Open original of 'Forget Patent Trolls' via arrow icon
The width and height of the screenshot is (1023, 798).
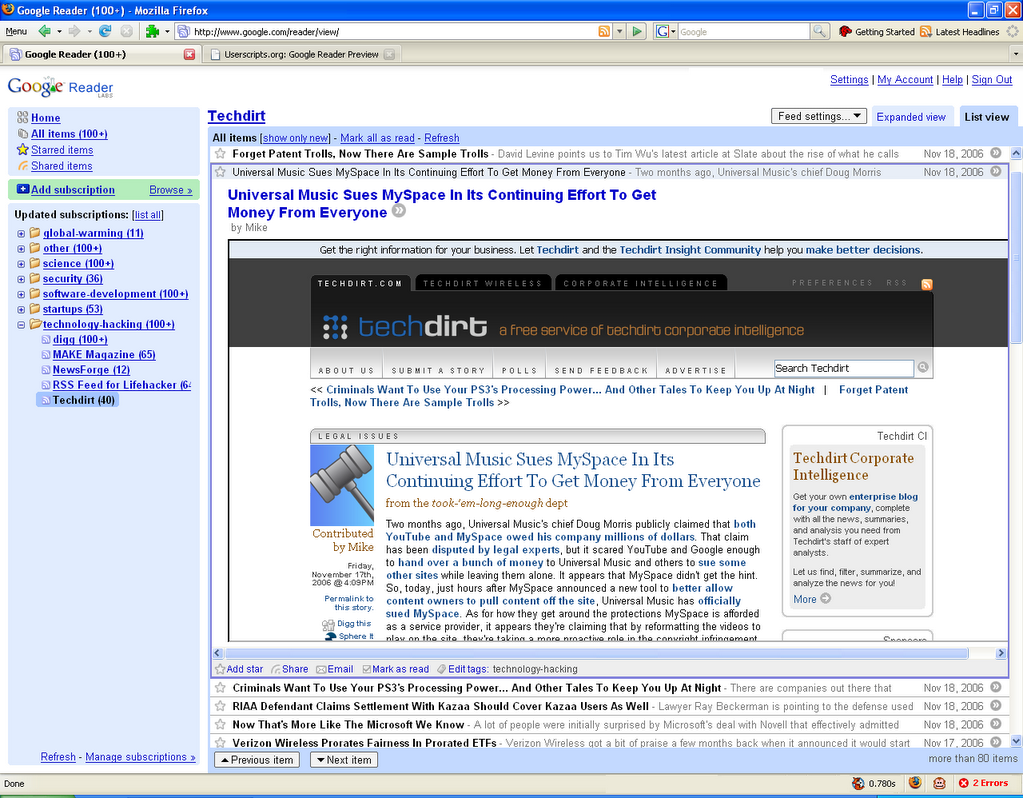pos(996,153)
